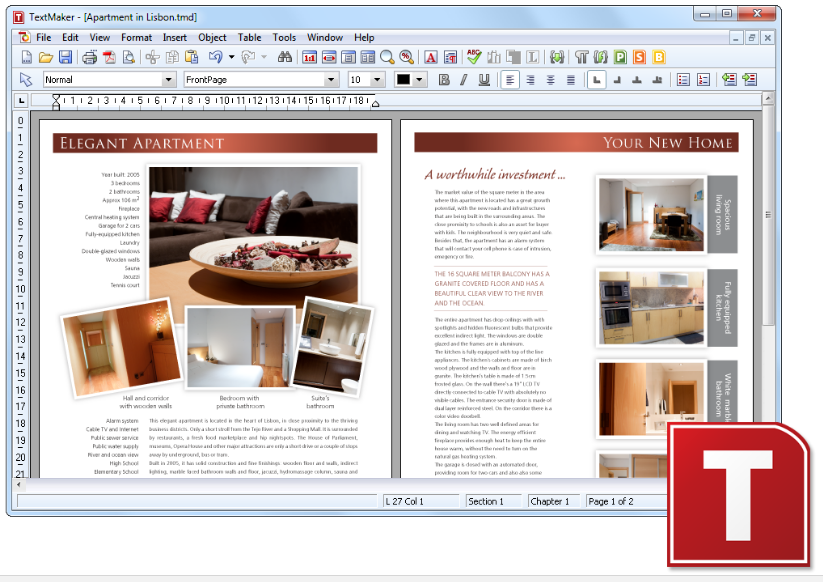This screenshot has height=582, width=823.
Task: Open the Object menu
Action: 212,37
